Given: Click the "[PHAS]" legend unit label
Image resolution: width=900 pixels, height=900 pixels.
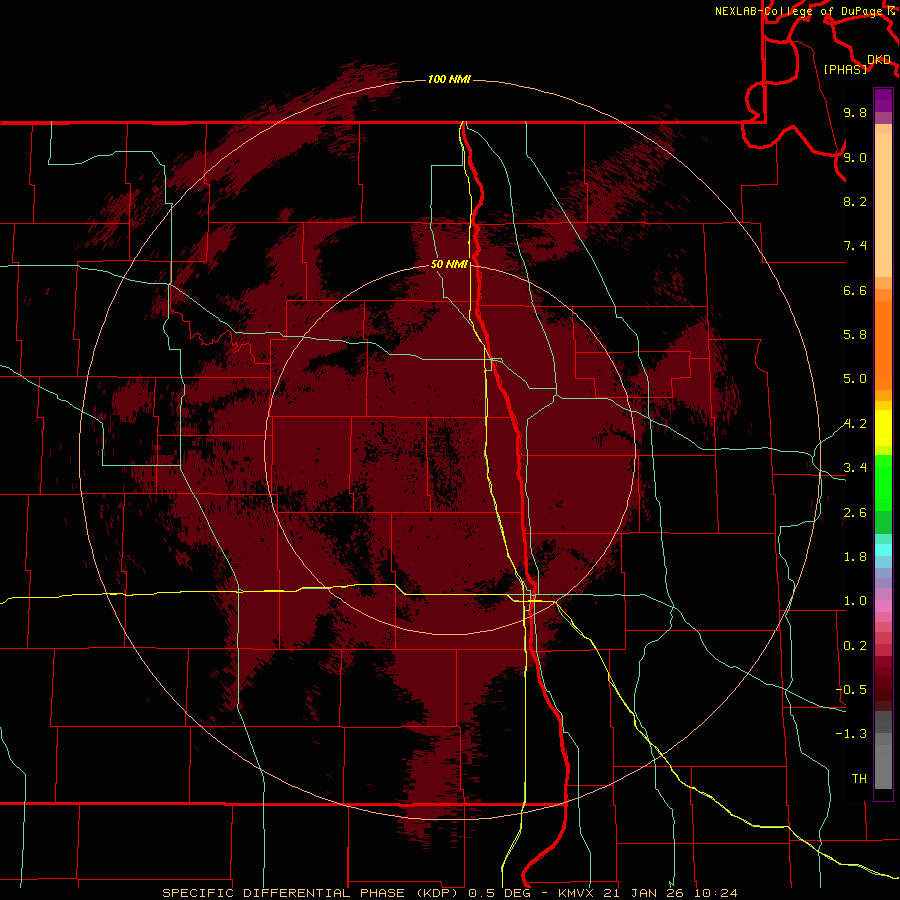Looking at the screenshot, I should pos(845,69).
